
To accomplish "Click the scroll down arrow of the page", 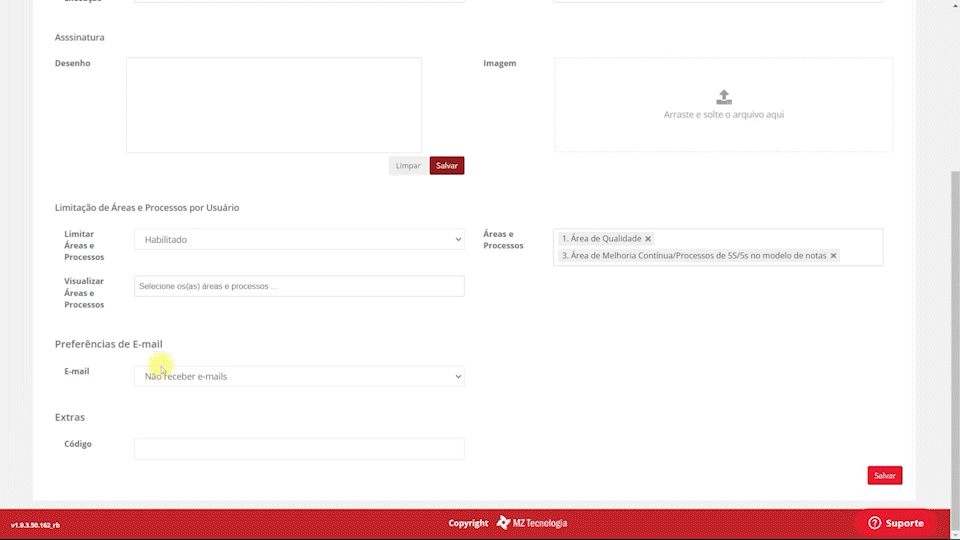I will [x=955, y=535].
